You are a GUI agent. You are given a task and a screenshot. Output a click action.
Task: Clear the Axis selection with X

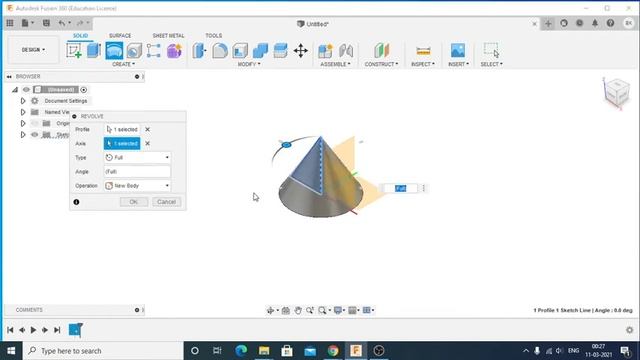click(x=147, y=144)
